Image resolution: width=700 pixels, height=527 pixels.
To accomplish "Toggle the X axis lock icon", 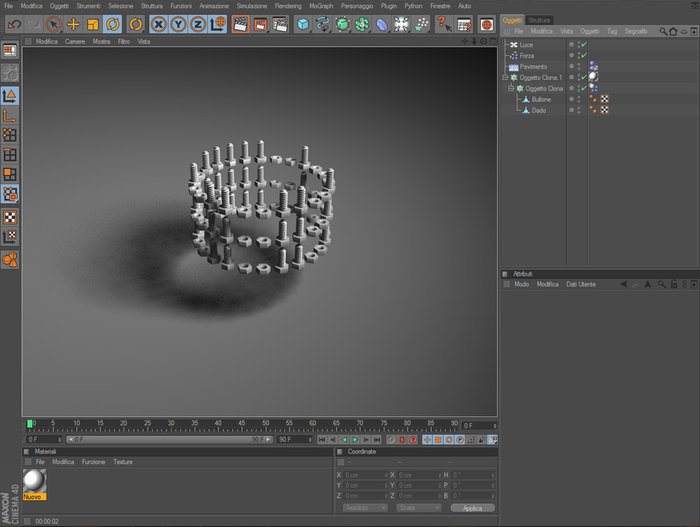I will coord(158,24).
